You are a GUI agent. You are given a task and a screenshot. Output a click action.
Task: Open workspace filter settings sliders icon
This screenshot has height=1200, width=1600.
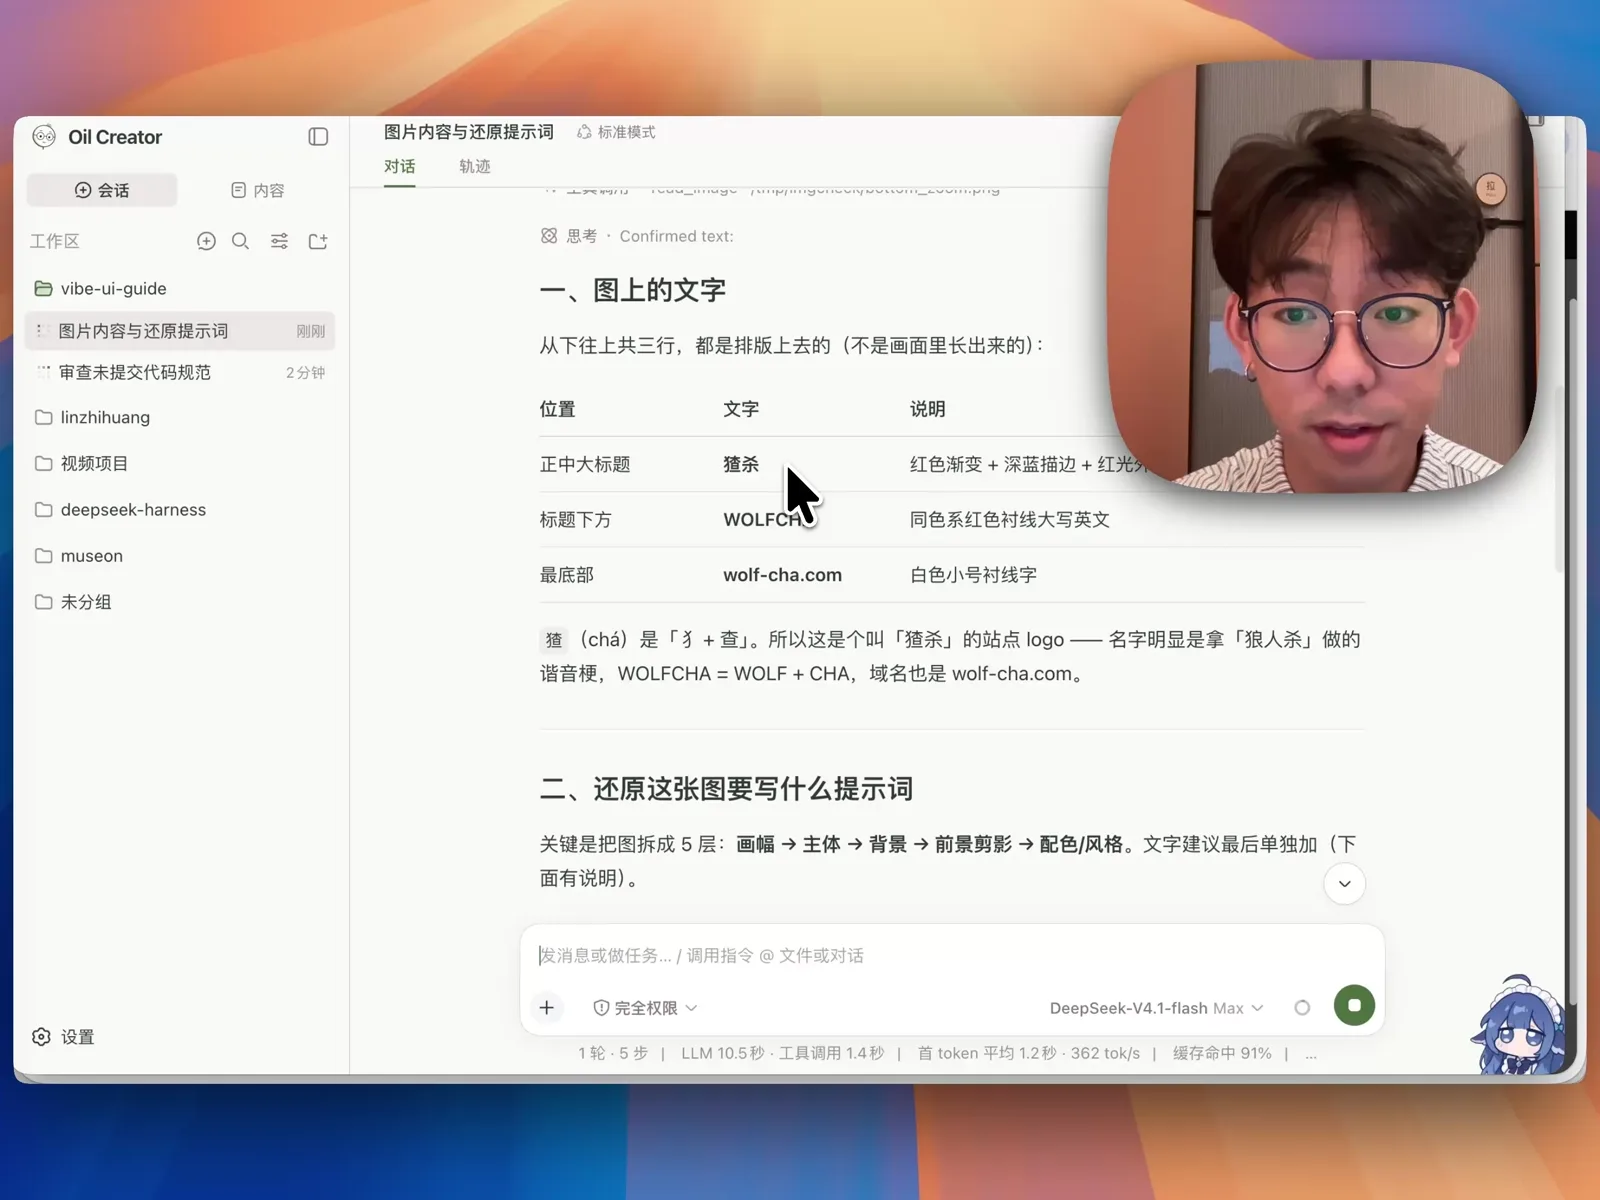(279, 241)
